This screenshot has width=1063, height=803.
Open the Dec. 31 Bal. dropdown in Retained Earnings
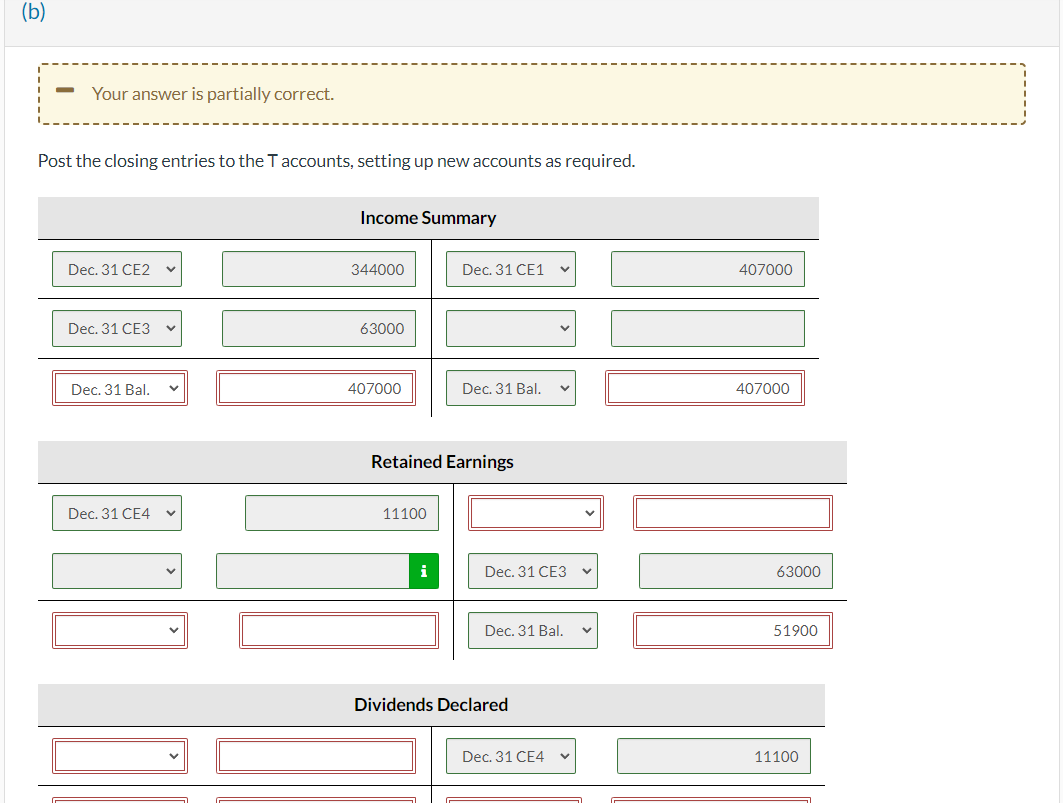point(532,630)
